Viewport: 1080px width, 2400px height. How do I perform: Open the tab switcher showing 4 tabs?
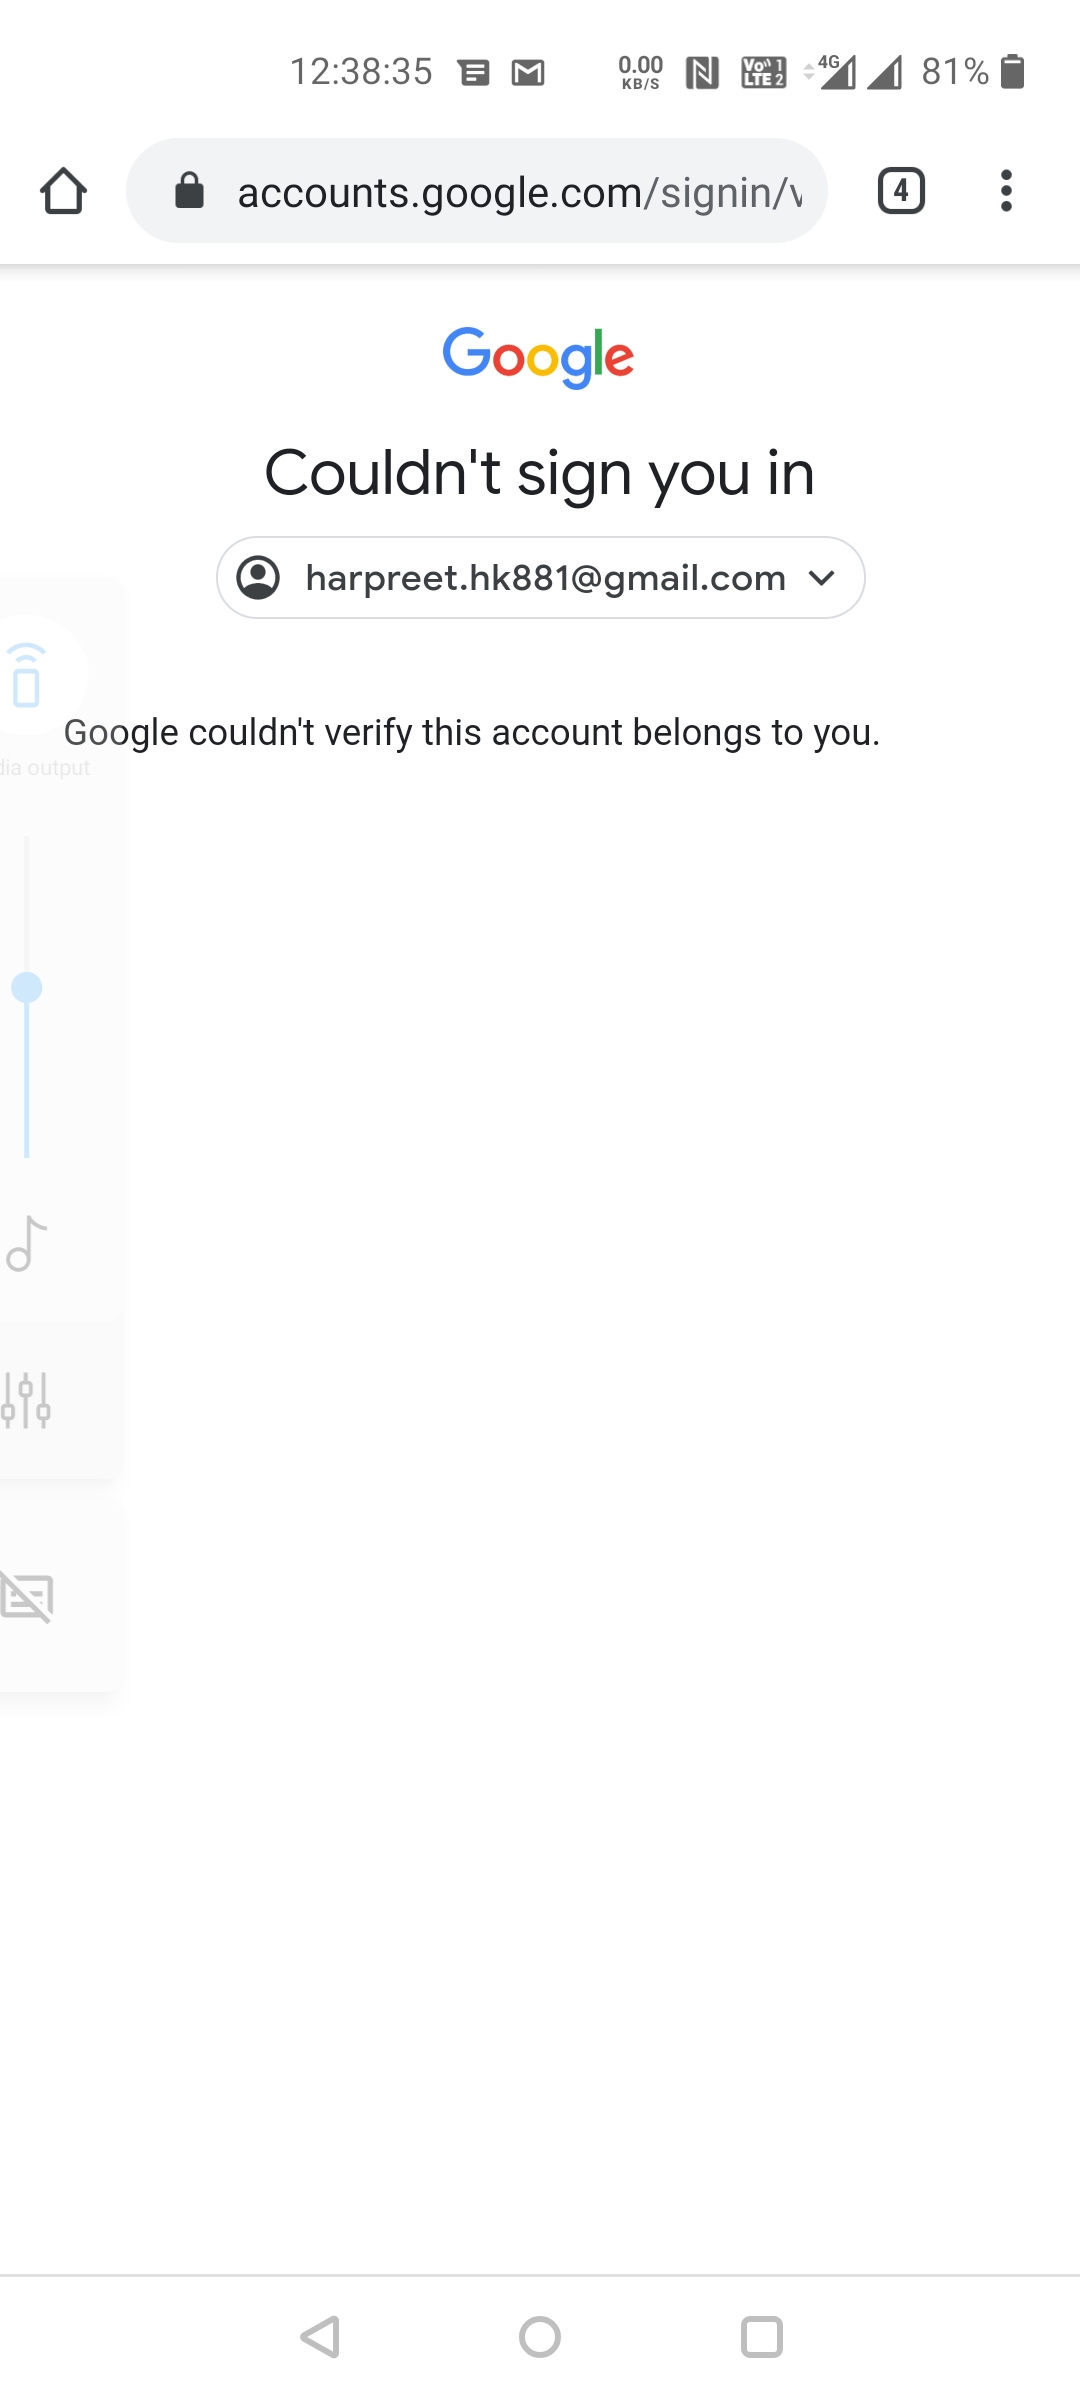click(901, 190)
